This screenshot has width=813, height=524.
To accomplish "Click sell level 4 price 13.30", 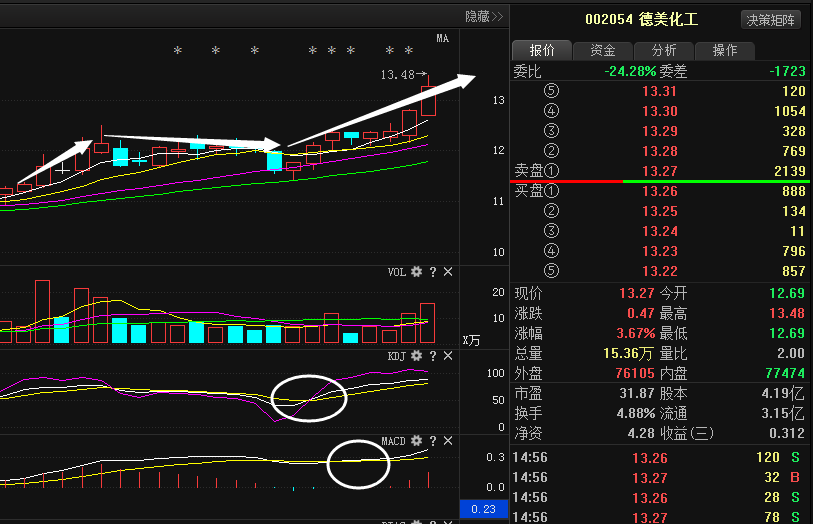I will (660, 111).
